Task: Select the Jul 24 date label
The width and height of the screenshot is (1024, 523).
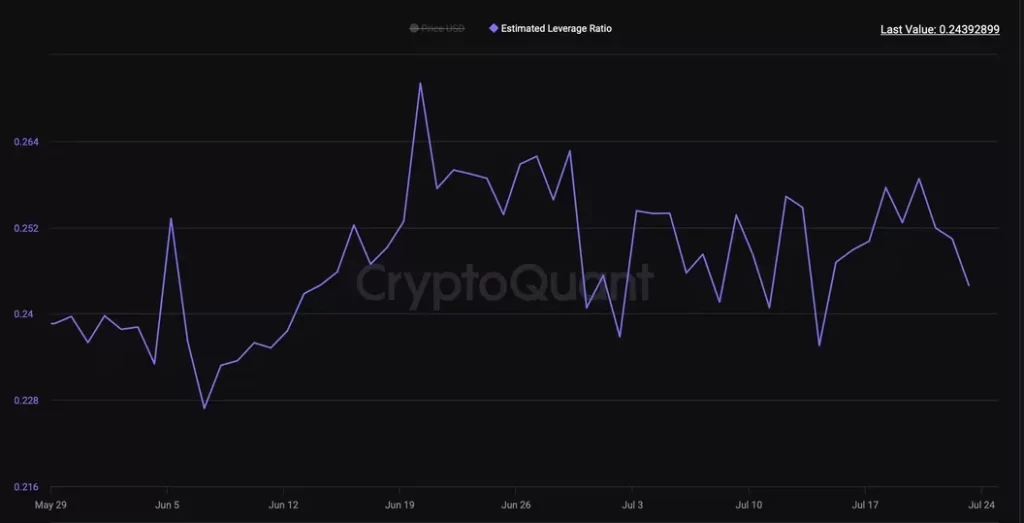Action: (980, 505)
